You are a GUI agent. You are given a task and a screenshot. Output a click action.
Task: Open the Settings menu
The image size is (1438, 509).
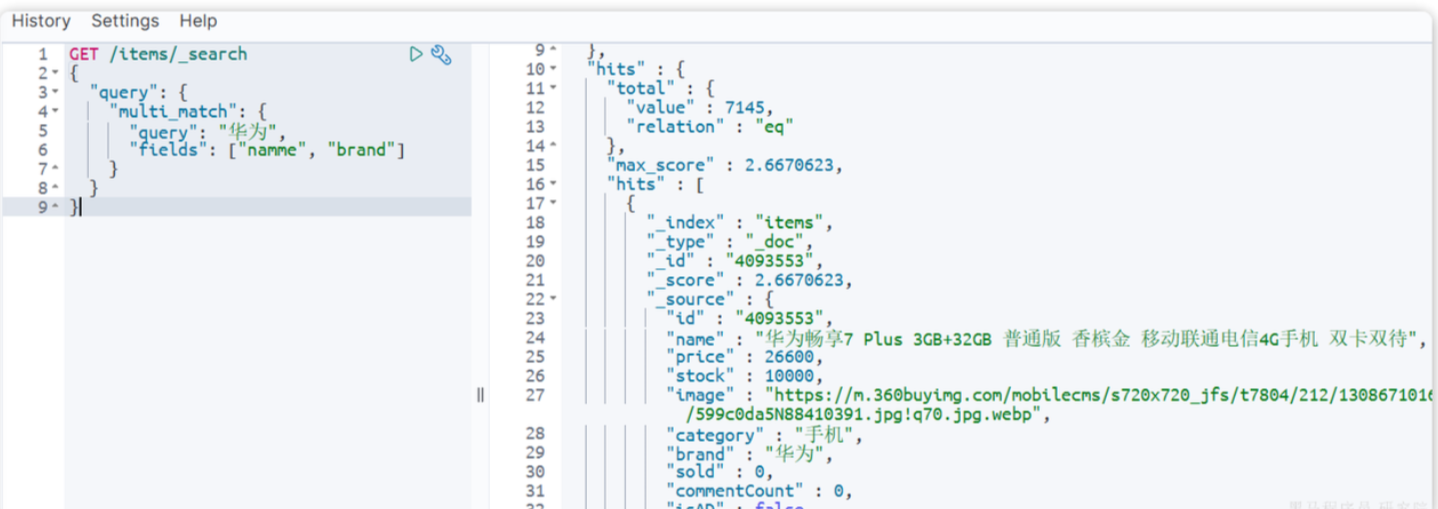125,20
